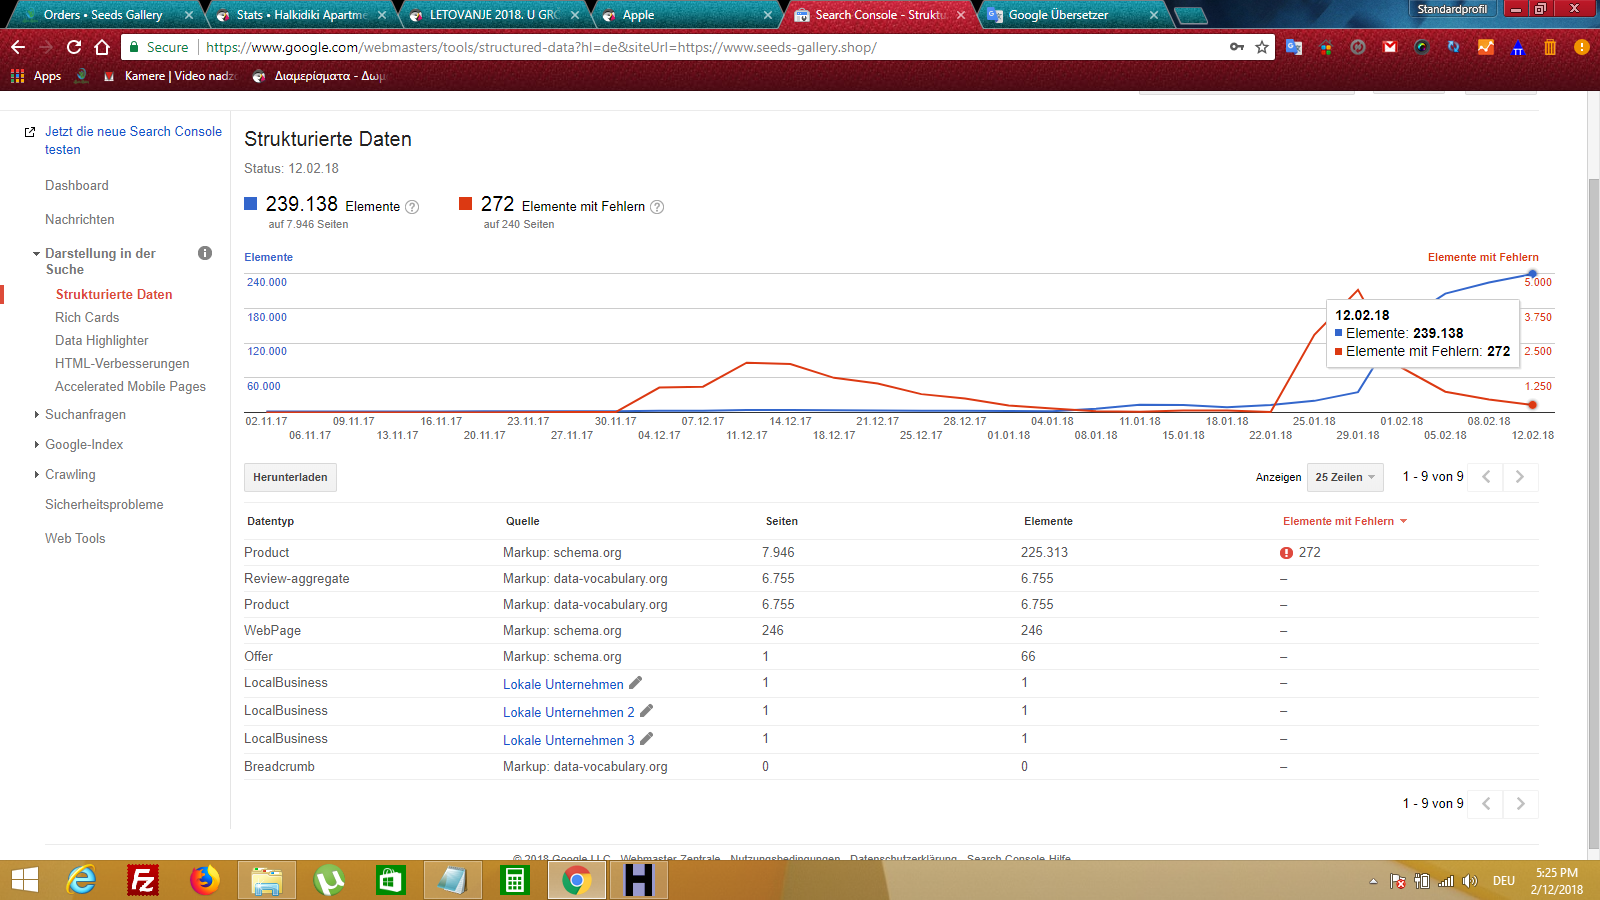The image size is (1600, 900).
Task: Sort by the Elemente mit Fehlern column
Action: tap(1344, 521)
